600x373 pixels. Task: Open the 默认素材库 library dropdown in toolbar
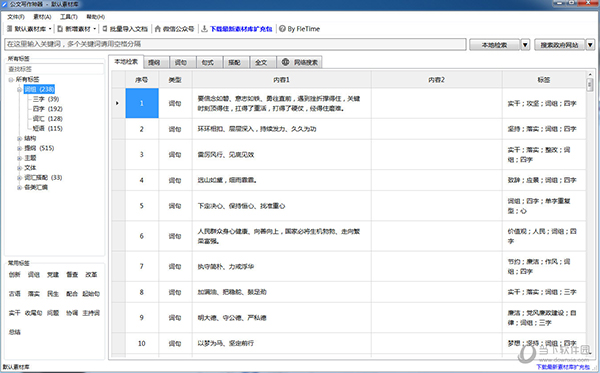coord(29,29)
